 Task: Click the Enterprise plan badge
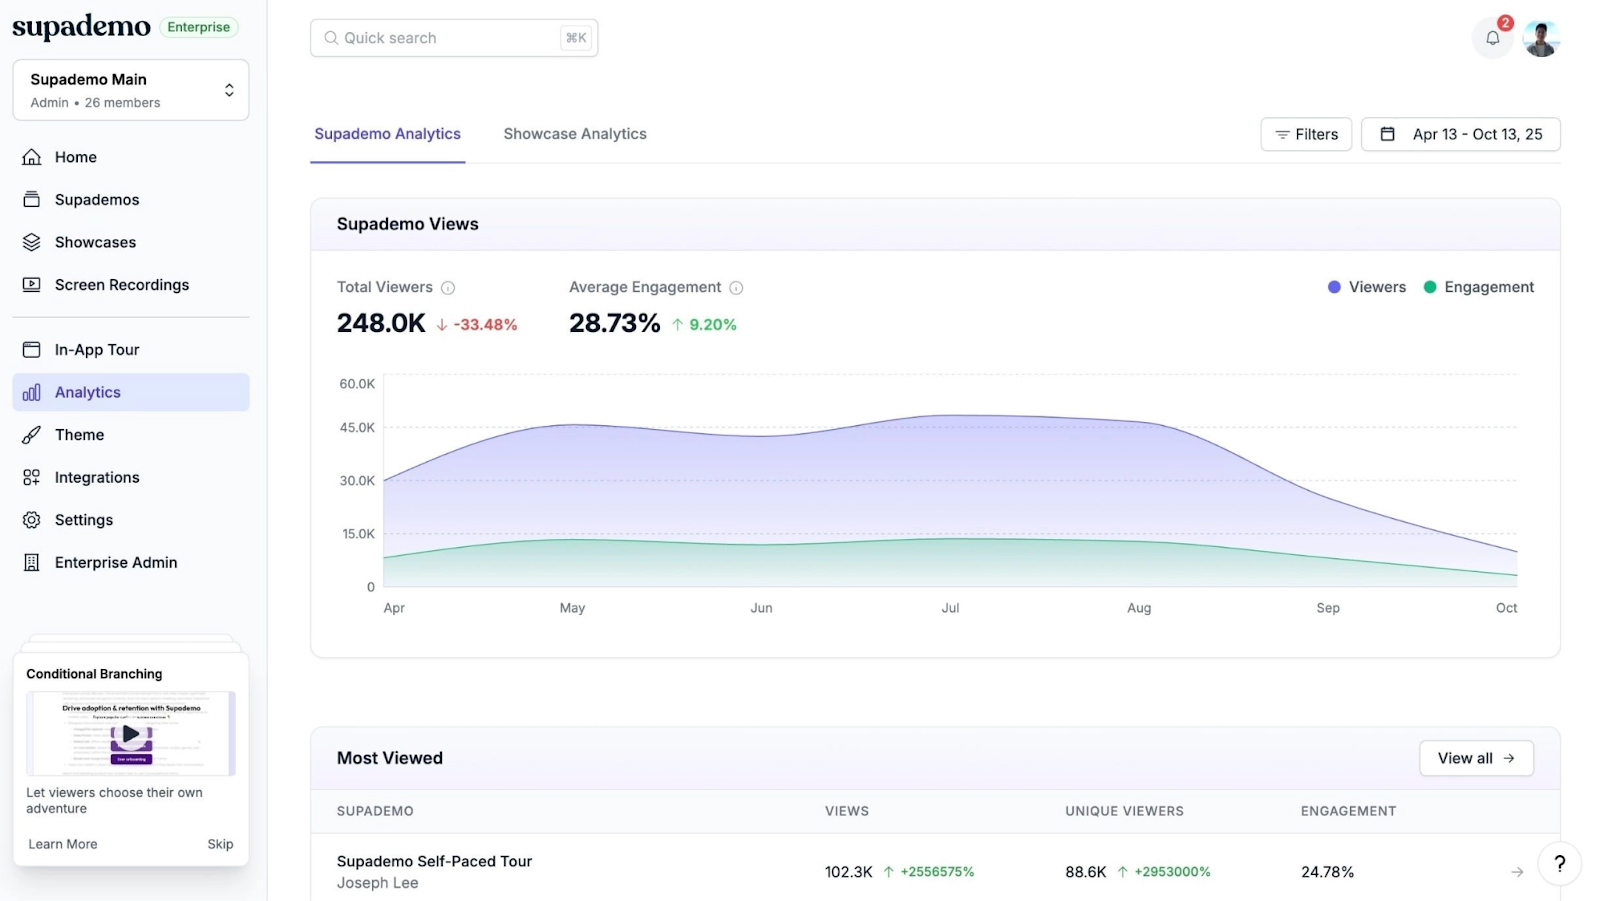point(199,27)
